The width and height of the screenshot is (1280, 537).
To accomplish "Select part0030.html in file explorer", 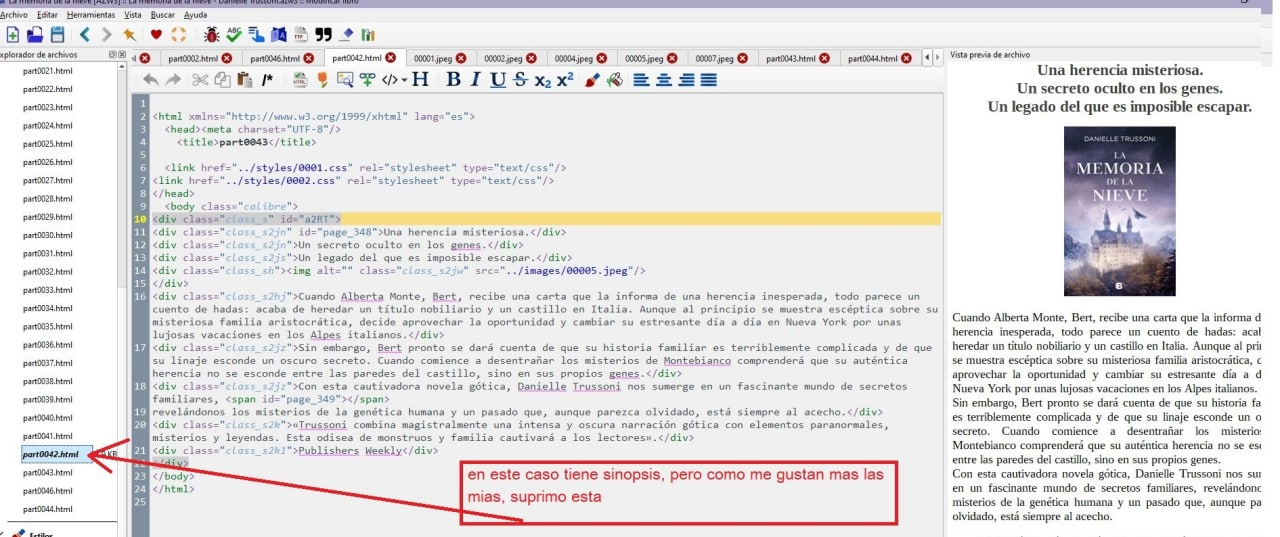I will 47,235.
